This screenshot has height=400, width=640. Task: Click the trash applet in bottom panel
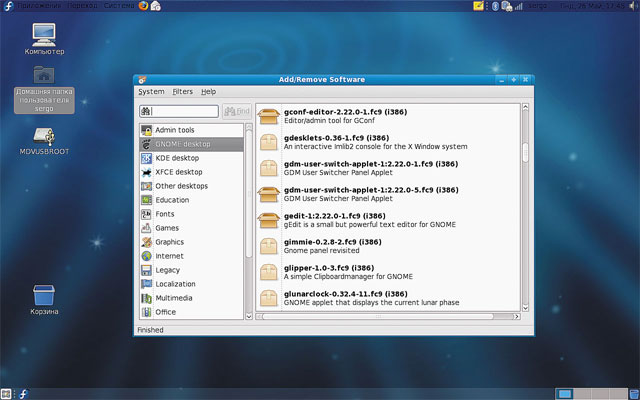pos(634,394)
